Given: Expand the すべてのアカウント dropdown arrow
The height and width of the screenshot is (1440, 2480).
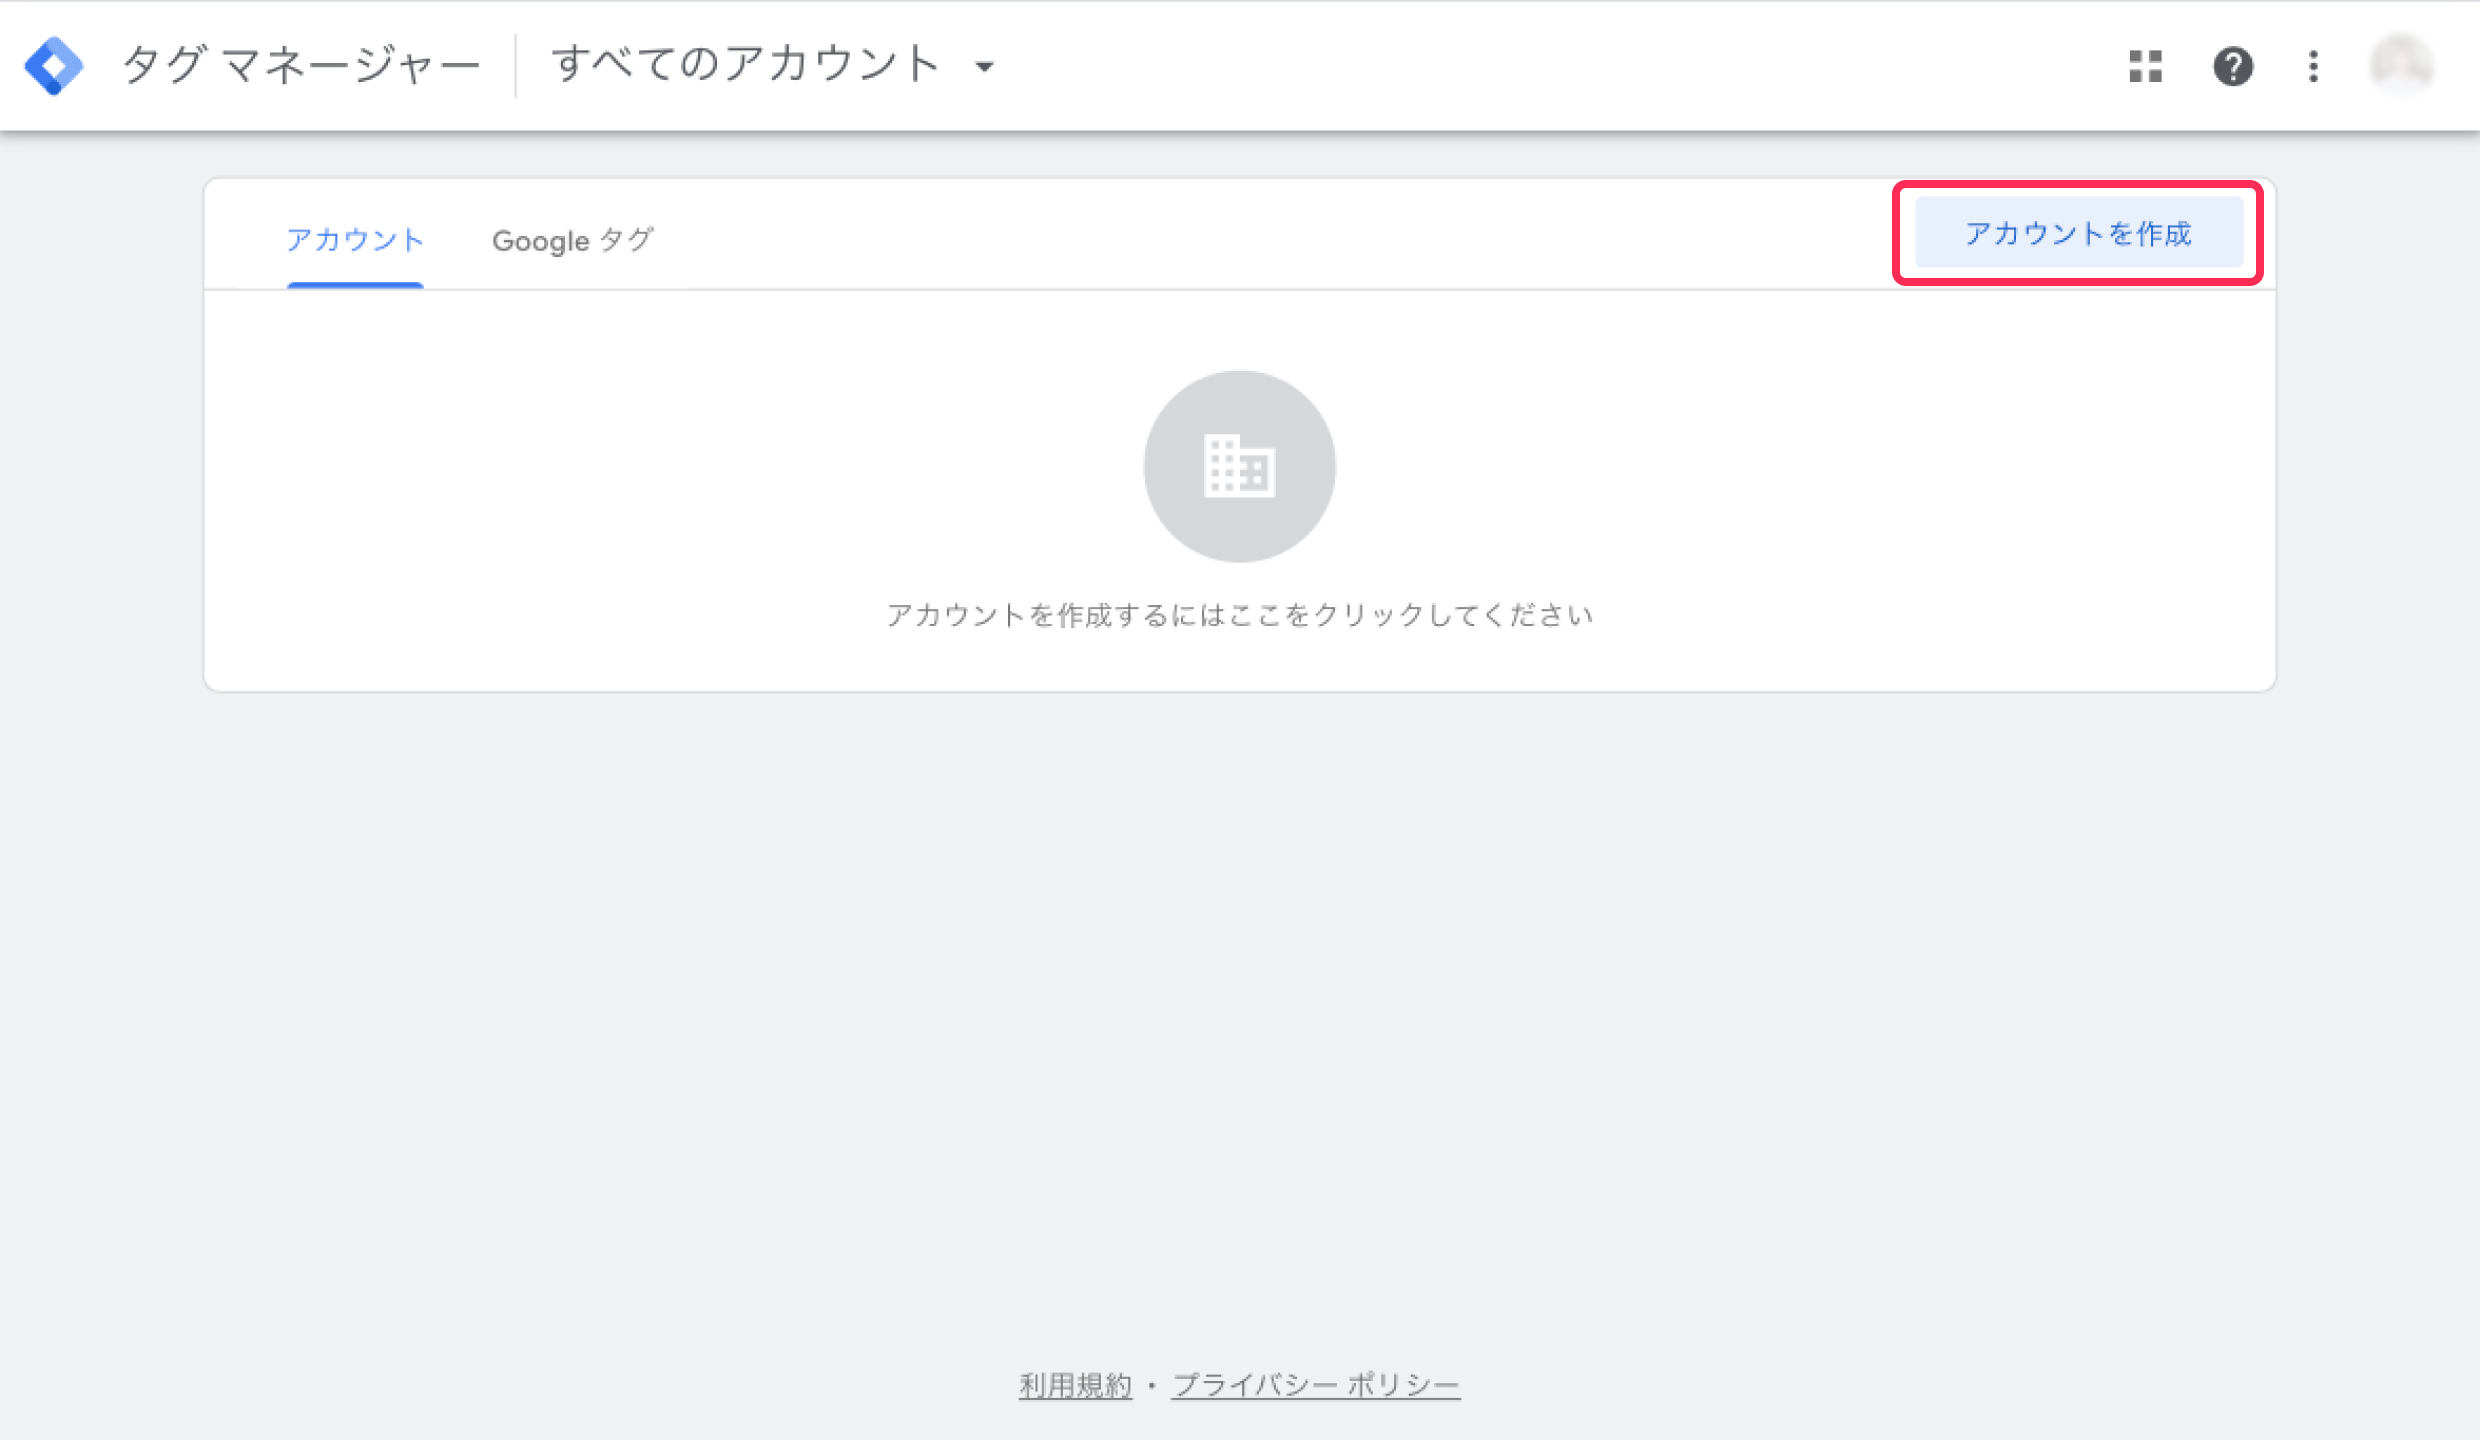Looking at the screenshot, I should [x=985, y=67].
